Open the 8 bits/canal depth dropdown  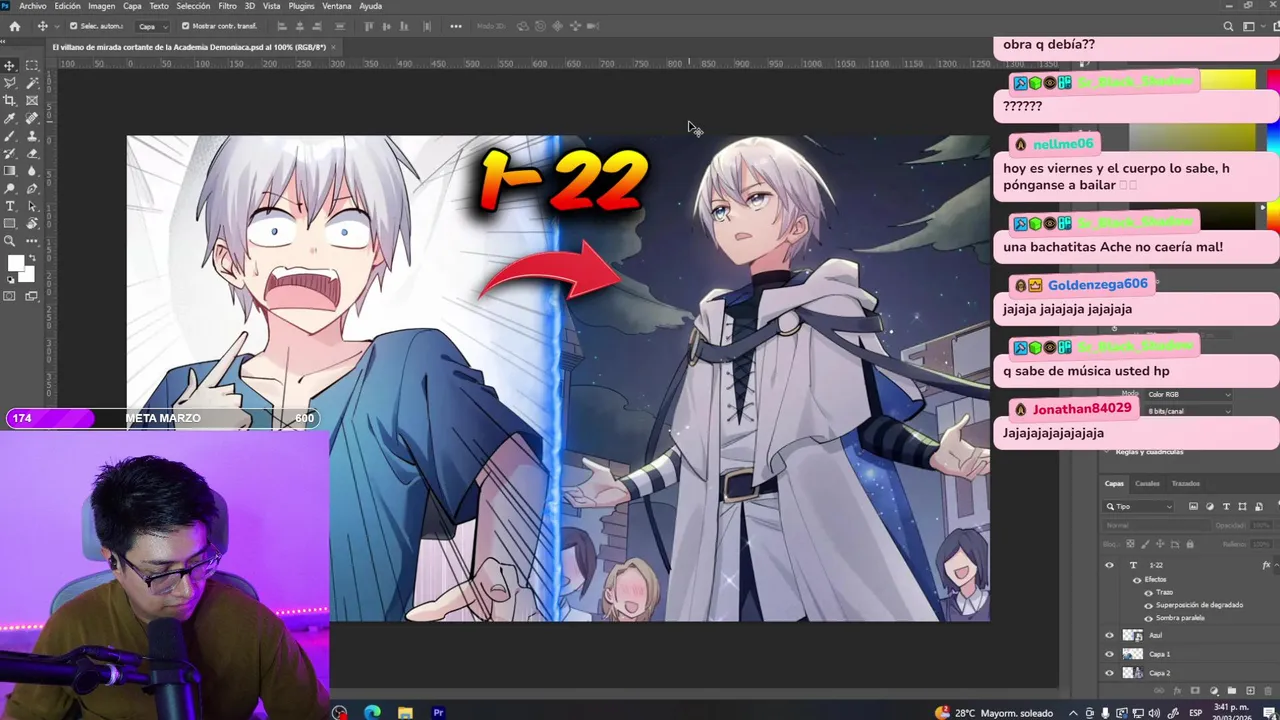pyautogui.click(x=1189, y=411)
